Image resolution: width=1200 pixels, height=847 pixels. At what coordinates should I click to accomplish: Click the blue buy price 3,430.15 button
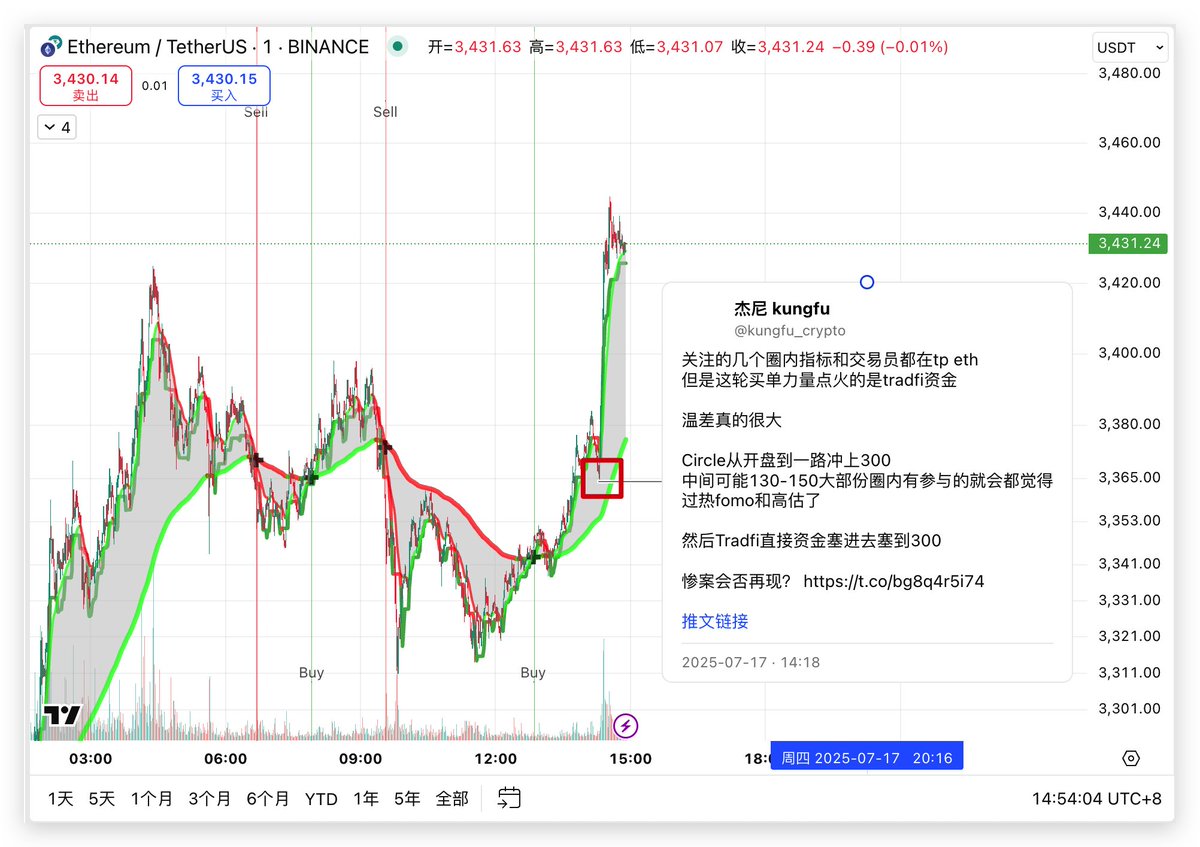(224, 86)
